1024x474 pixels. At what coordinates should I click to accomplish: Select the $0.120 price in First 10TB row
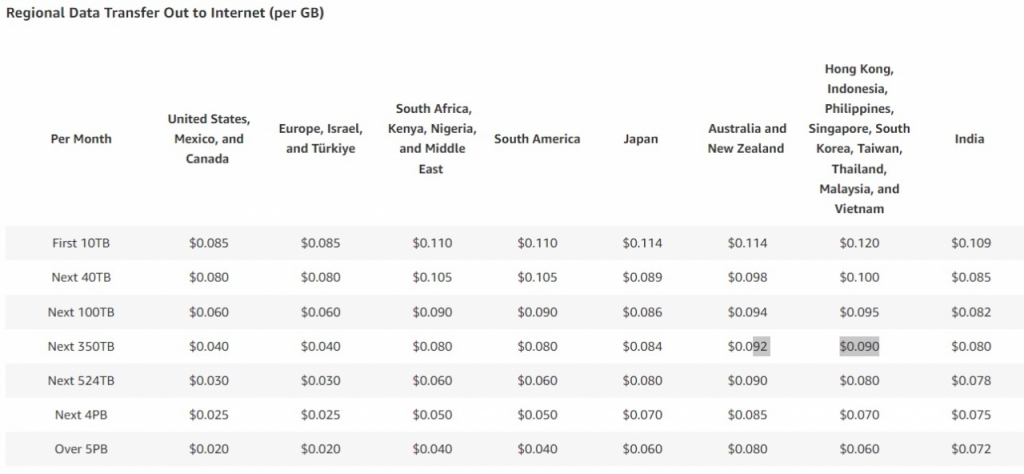click(x=859, y=243)
